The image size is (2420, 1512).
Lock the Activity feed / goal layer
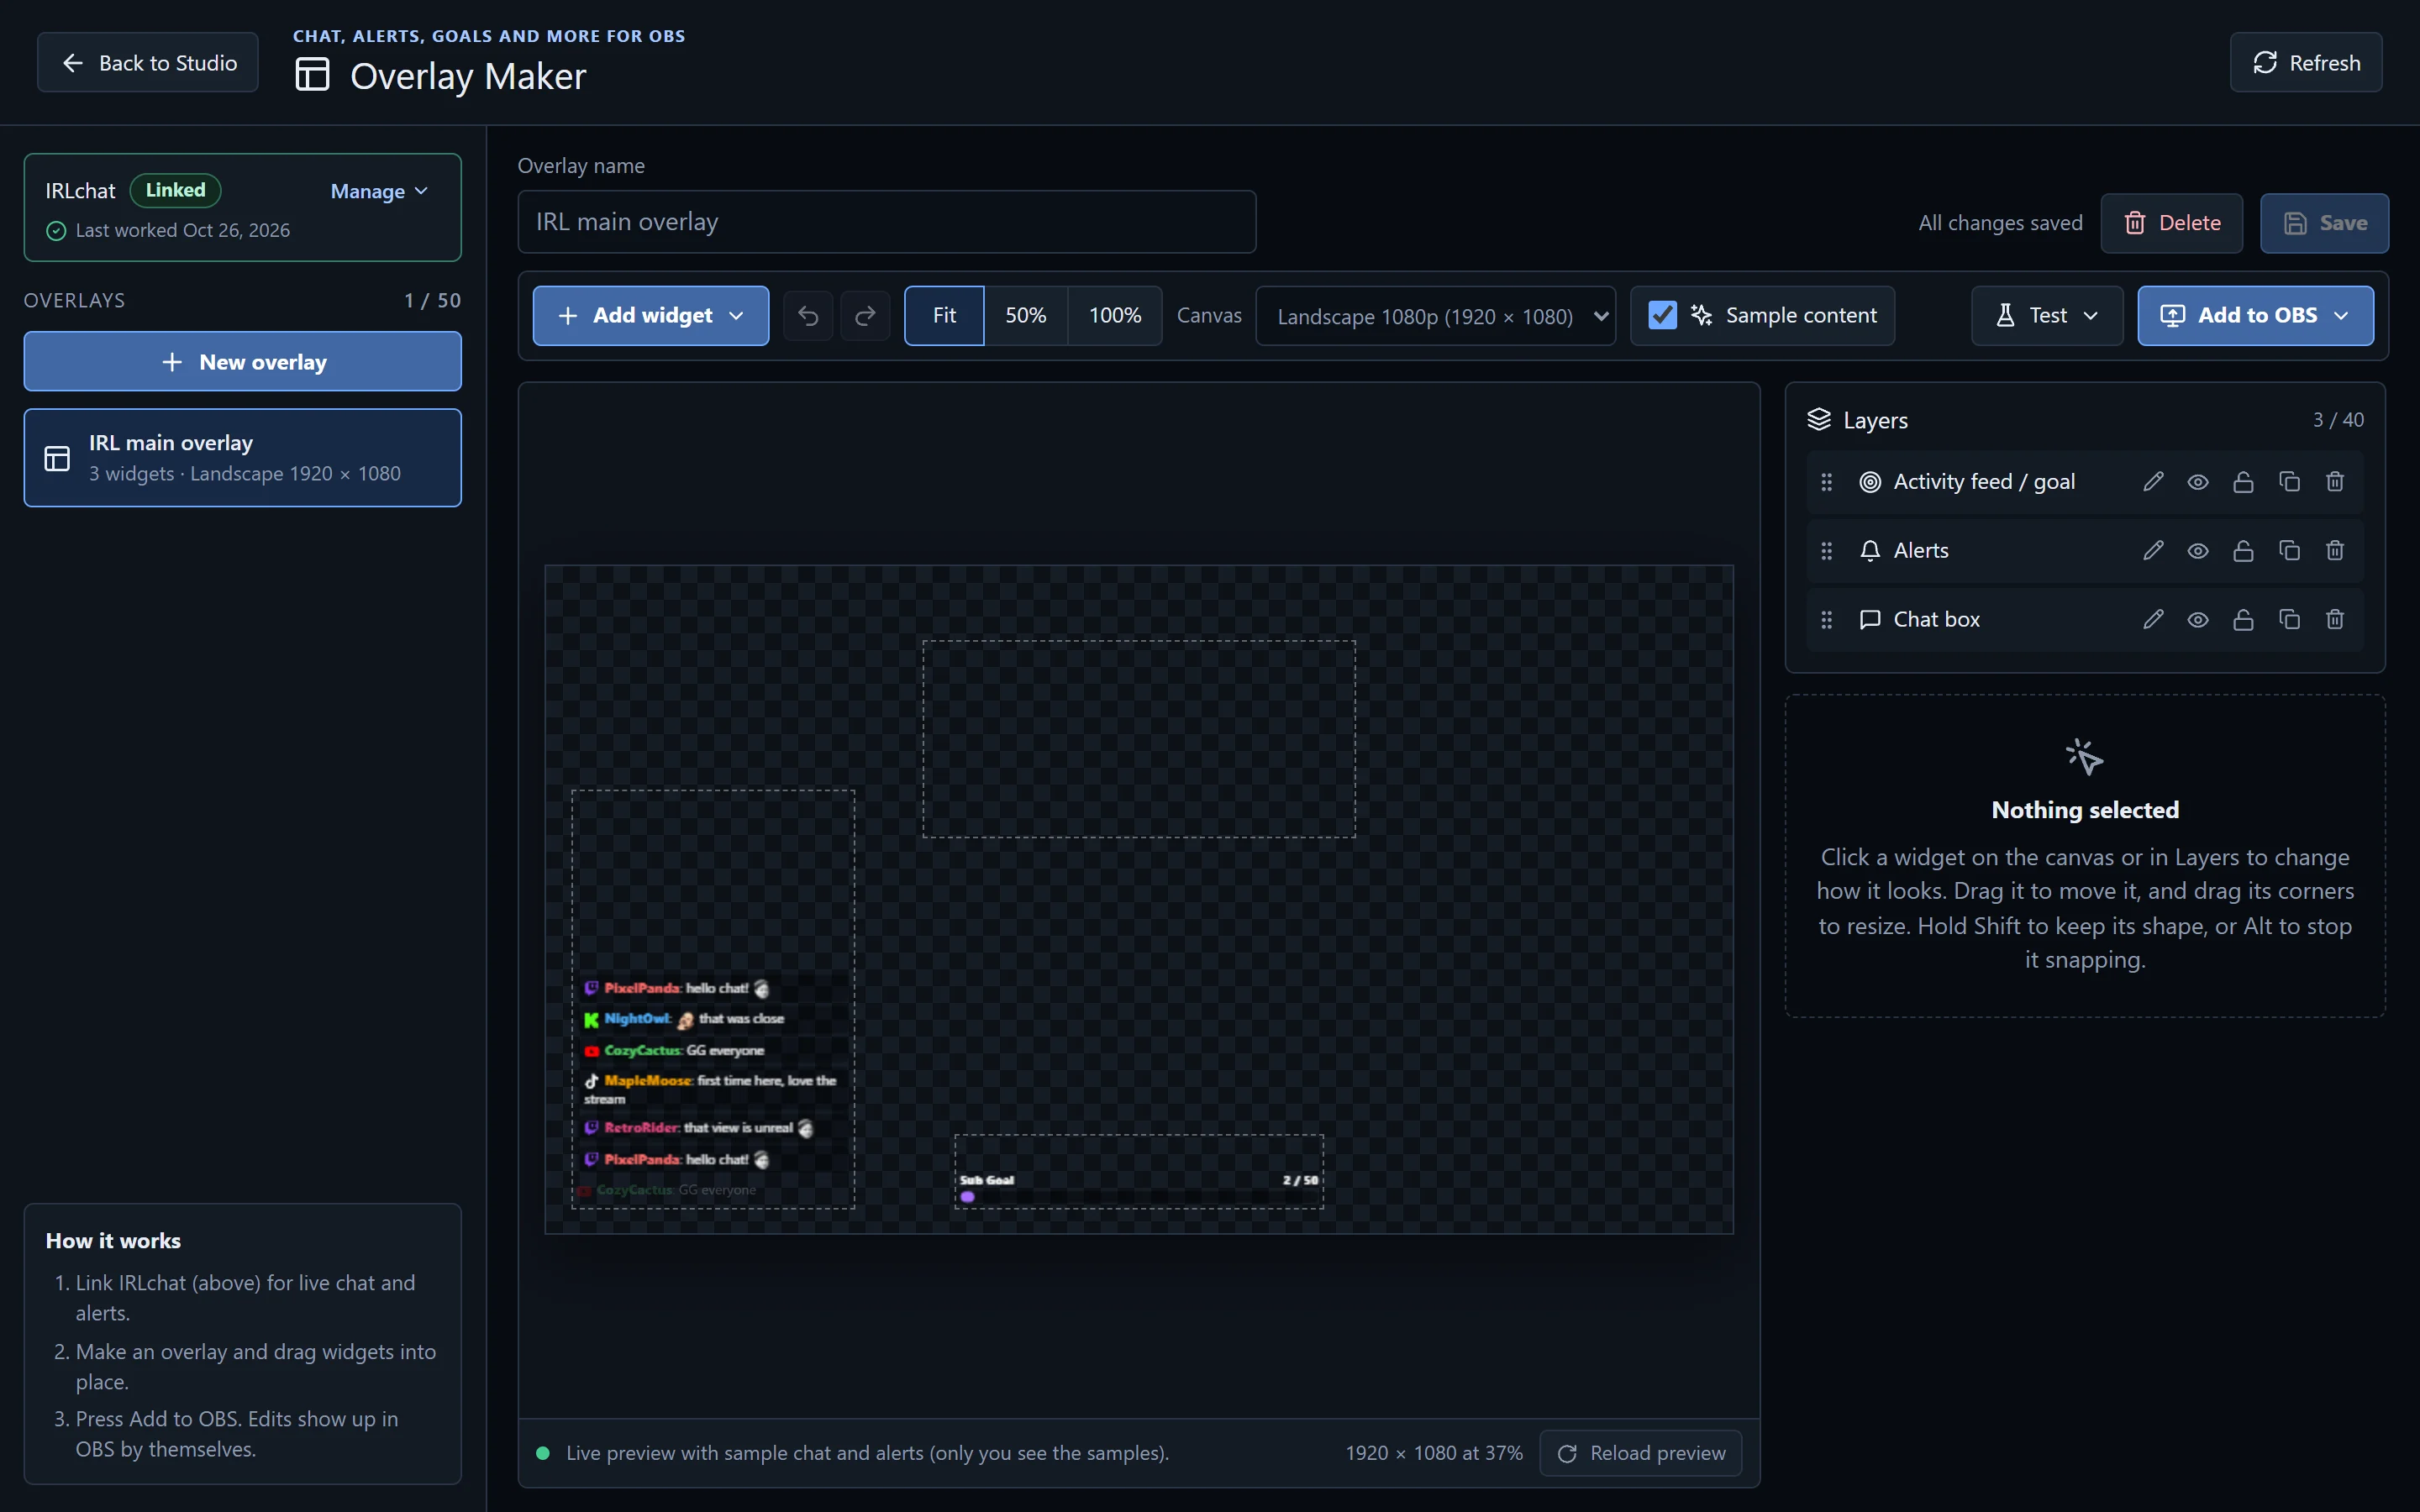click(x=2243, y=482)
